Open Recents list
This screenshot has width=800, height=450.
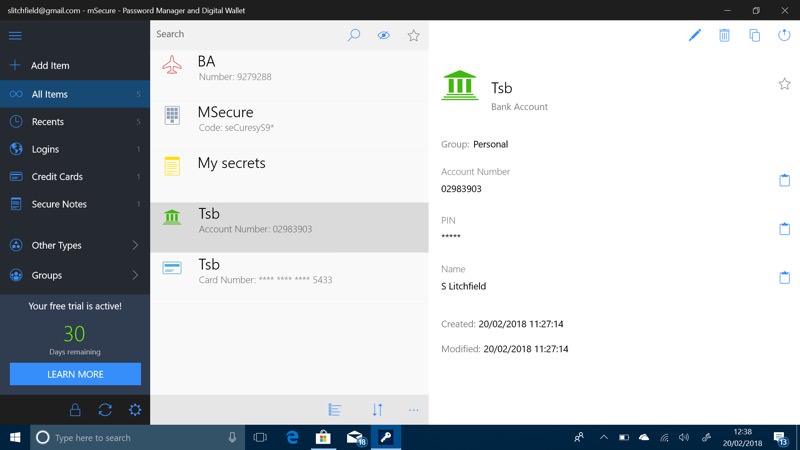click(x=75, y=121)
